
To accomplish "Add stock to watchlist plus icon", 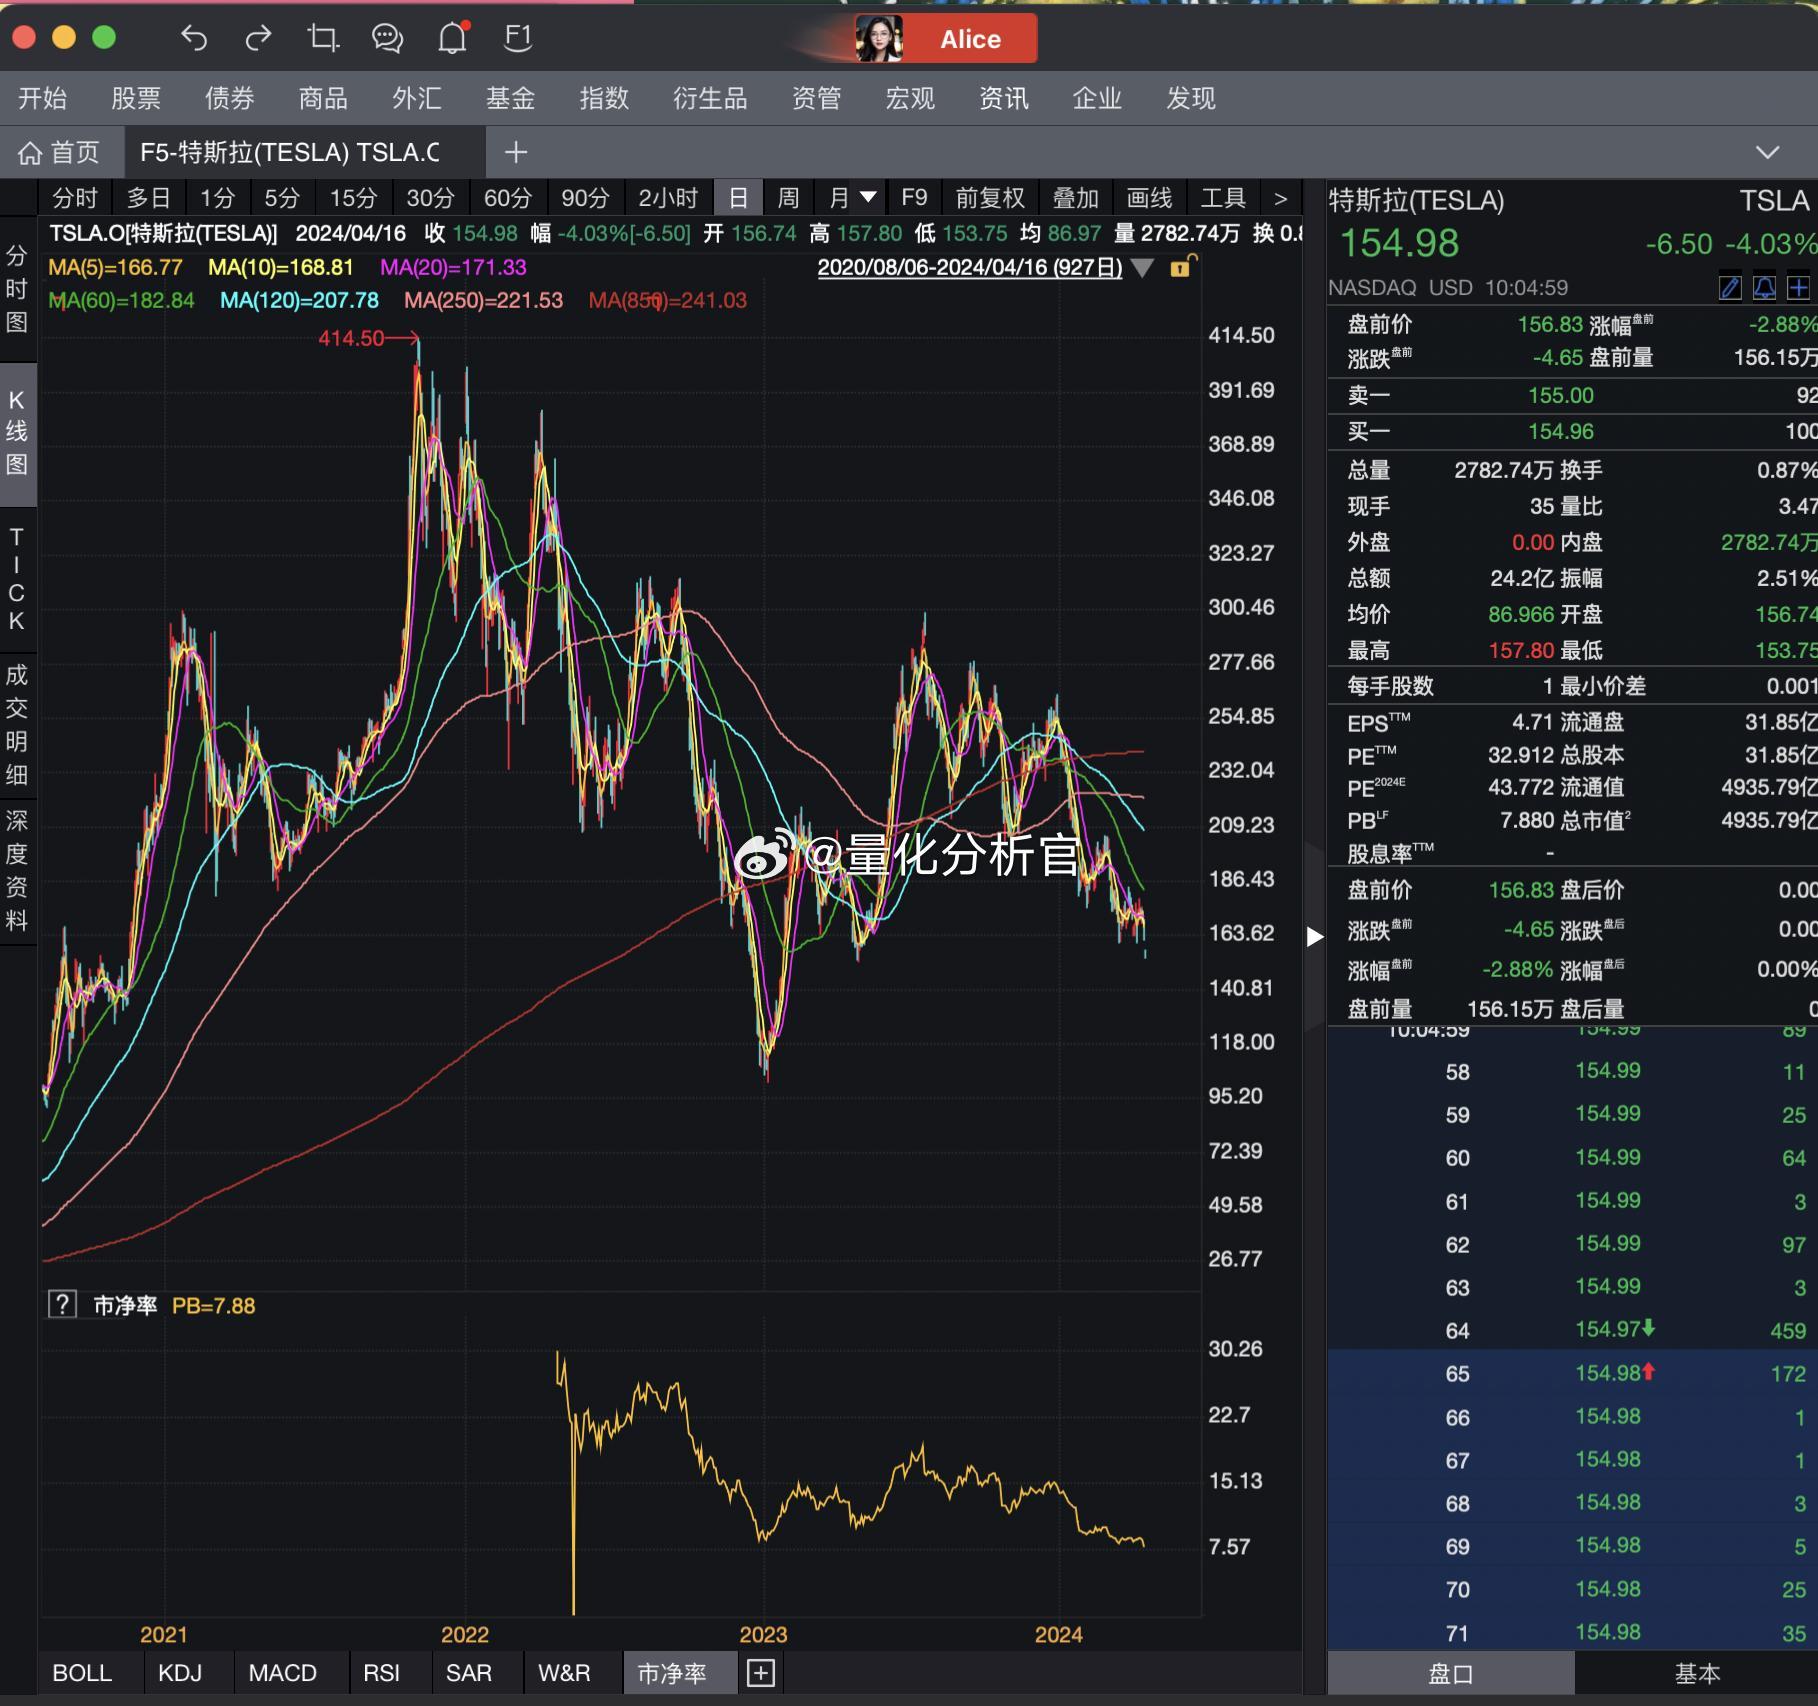I will [1798, 288].
